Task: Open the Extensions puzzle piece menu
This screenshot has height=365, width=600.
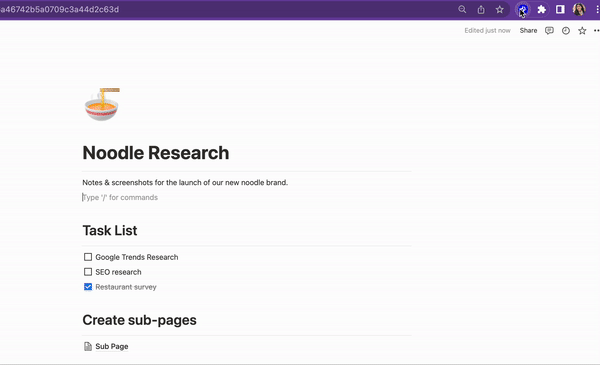Action: (541, 10)
